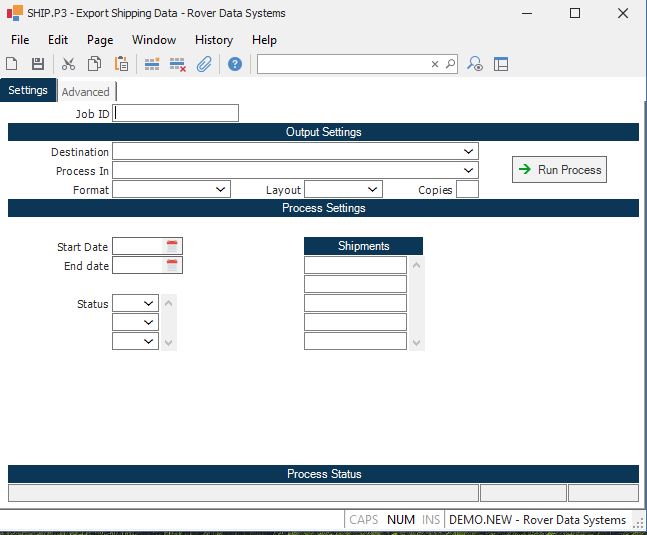Click the paperclip attachments icon
Screen dimensions: 647x535
204,64
